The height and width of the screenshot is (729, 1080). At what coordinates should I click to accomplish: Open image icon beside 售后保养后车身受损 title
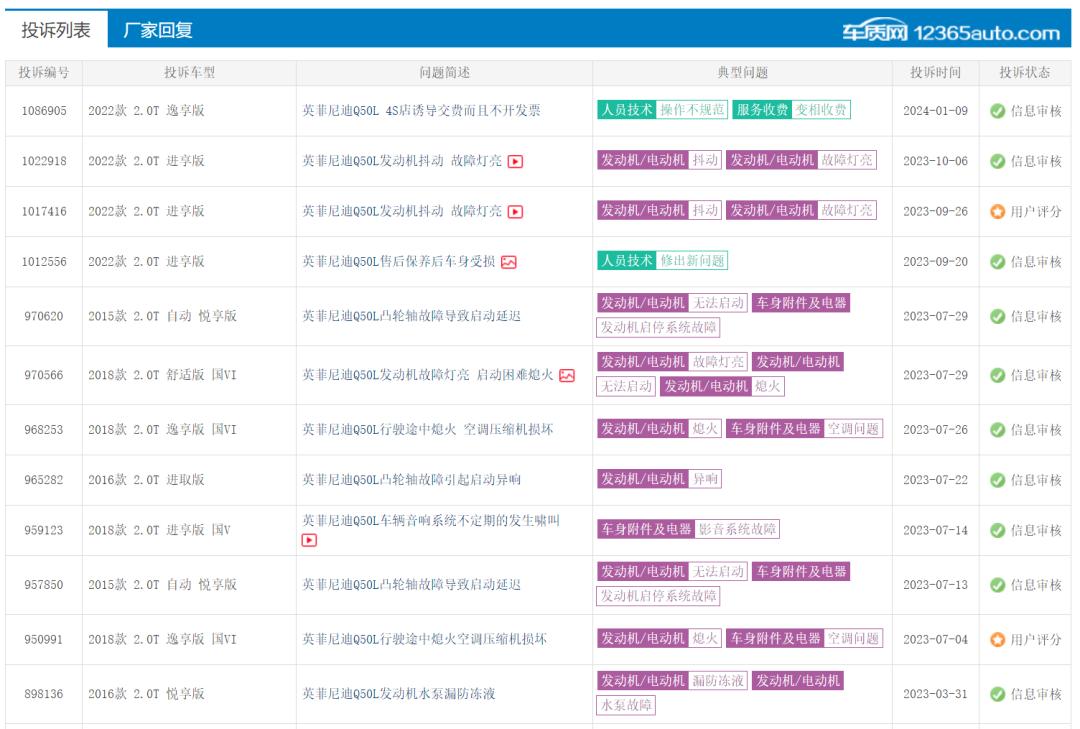(509, 262)
